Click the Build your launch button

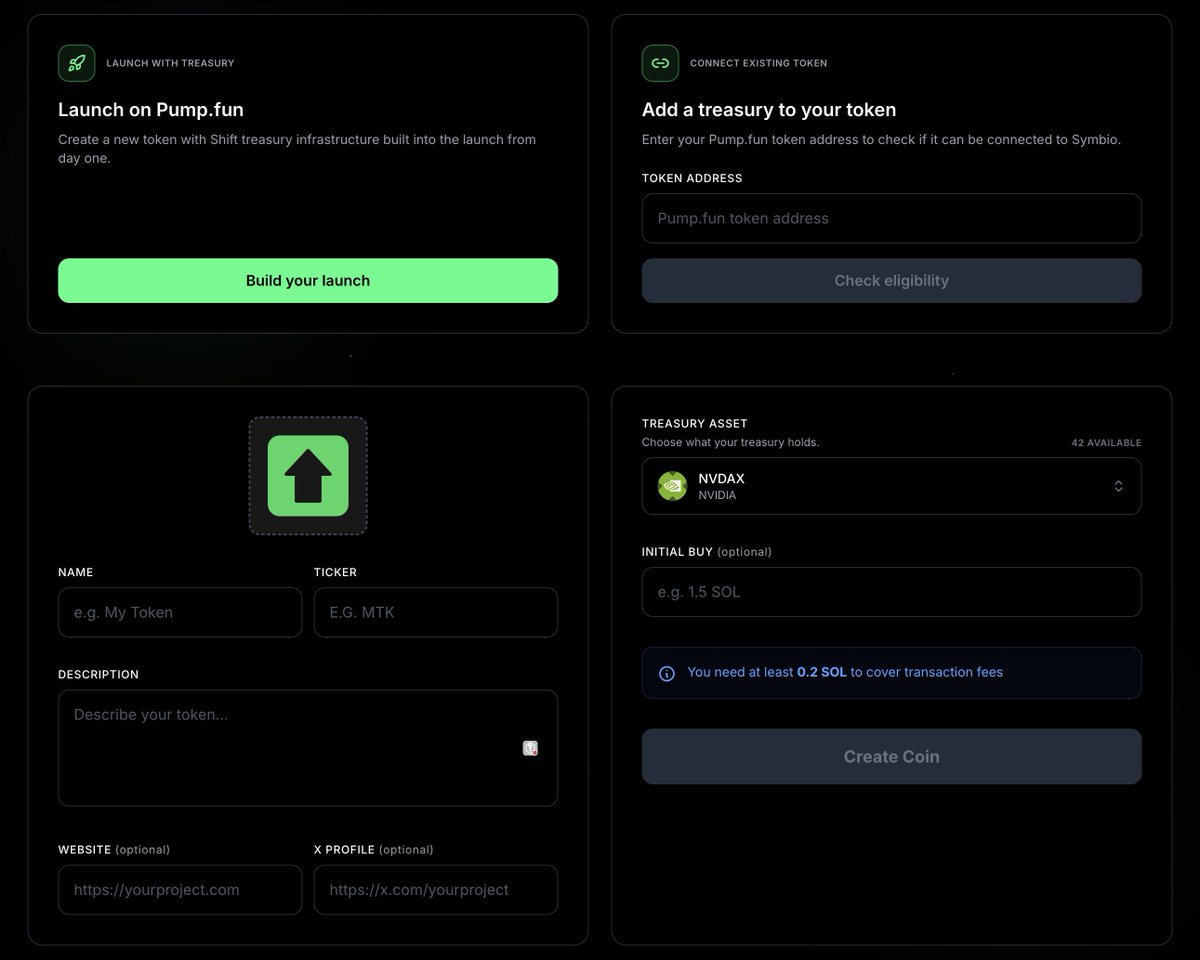pyautogui.click(x=308, y=281)
